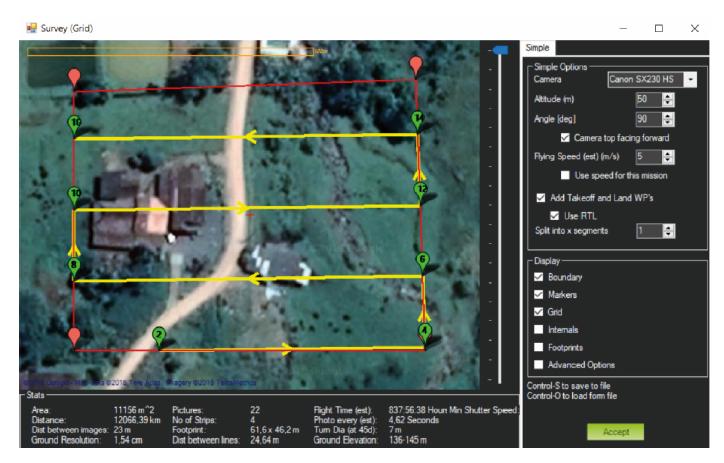Show Footprints on the map
Screen dimensions: 724x463
click(x=540, y=347)
